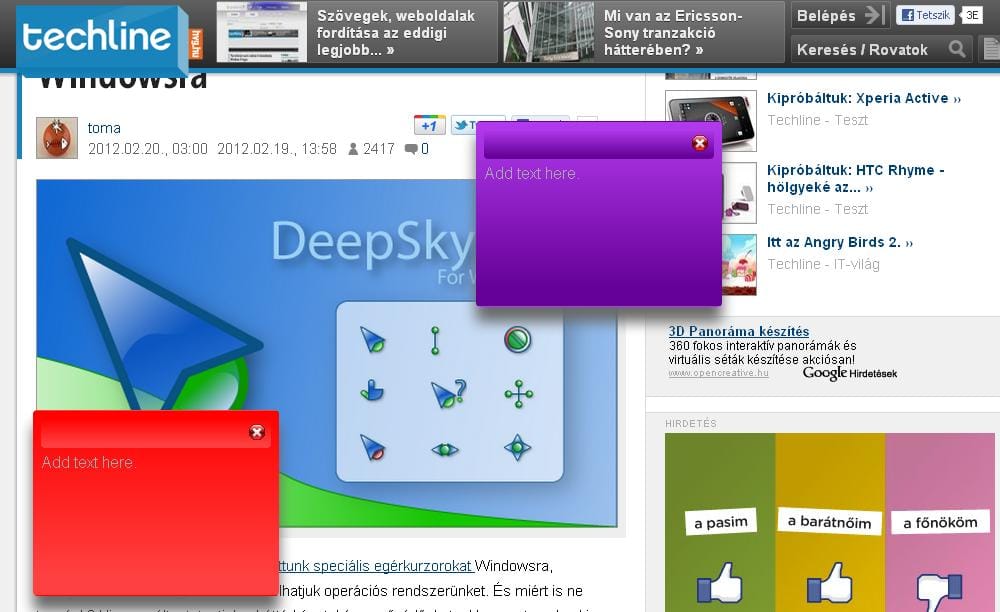Click the Facebook Tetszik like button

click(x=925, y=15)
